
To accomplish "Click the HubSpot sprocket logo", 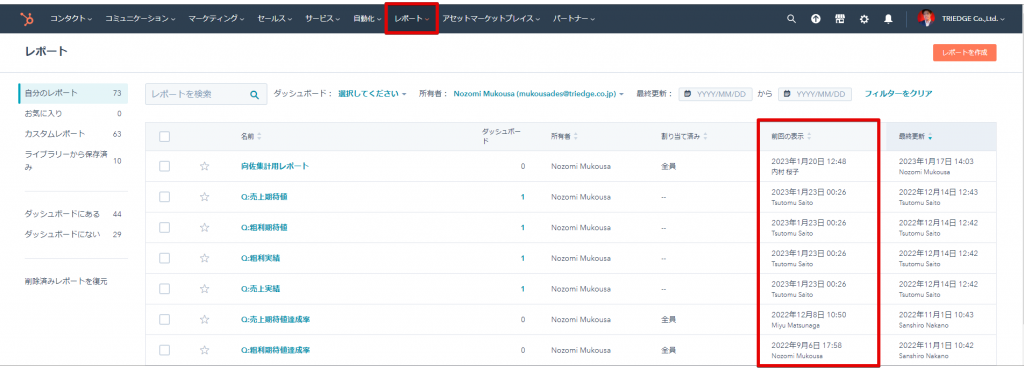I will [27, 19].
